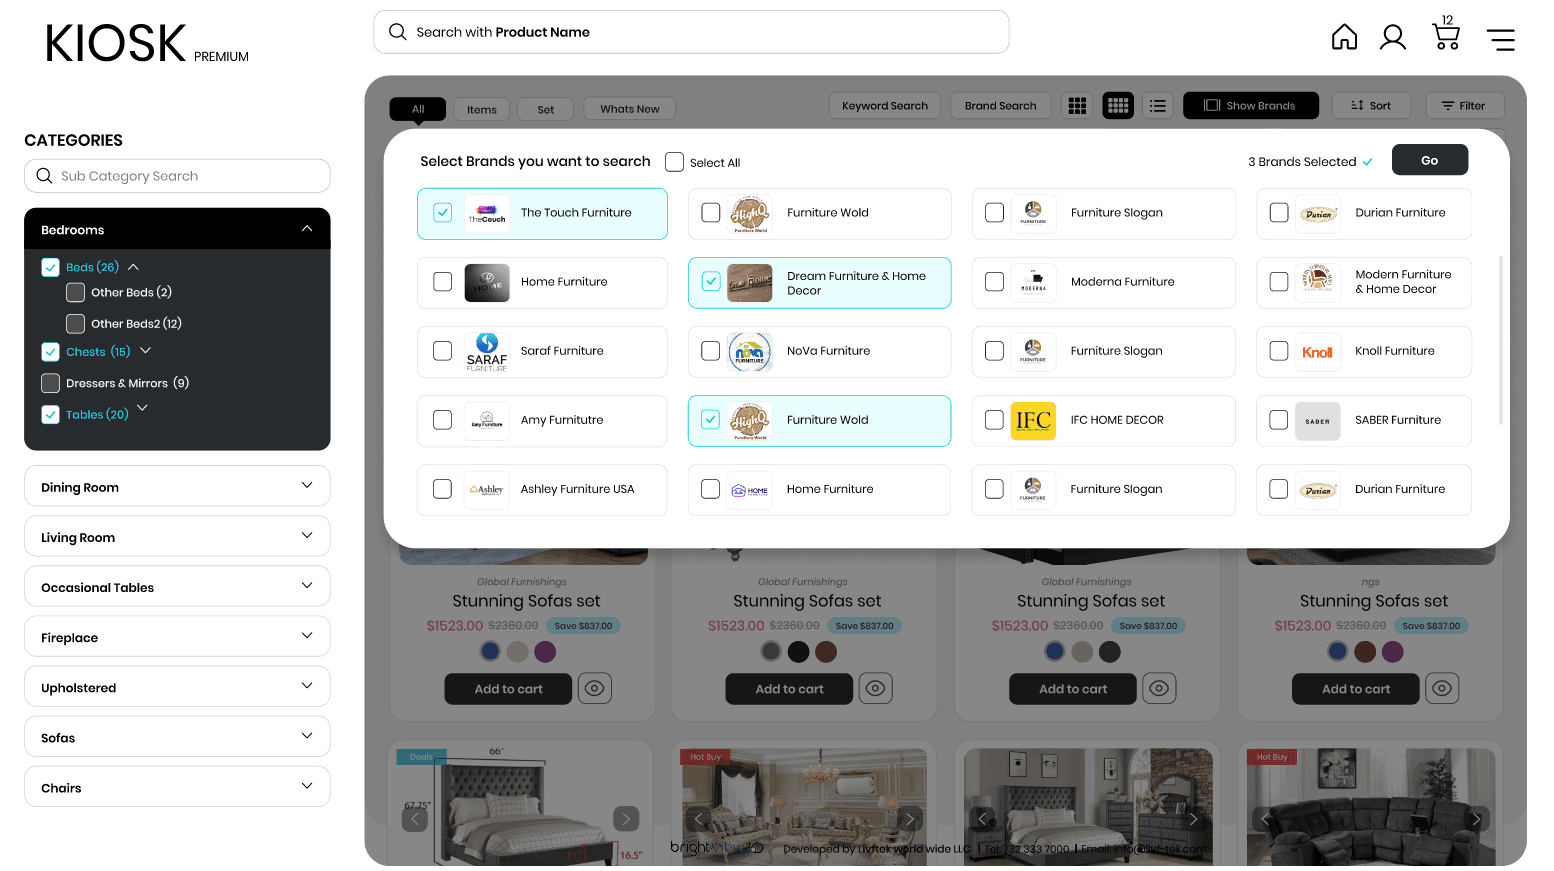Switch to the Whats New tab

629,109
